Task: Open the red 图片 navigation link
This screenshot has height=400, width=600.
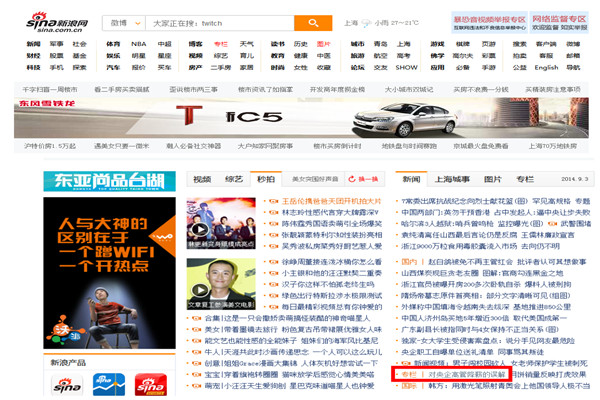Action: pyautogui.click(x=323, y=44)
